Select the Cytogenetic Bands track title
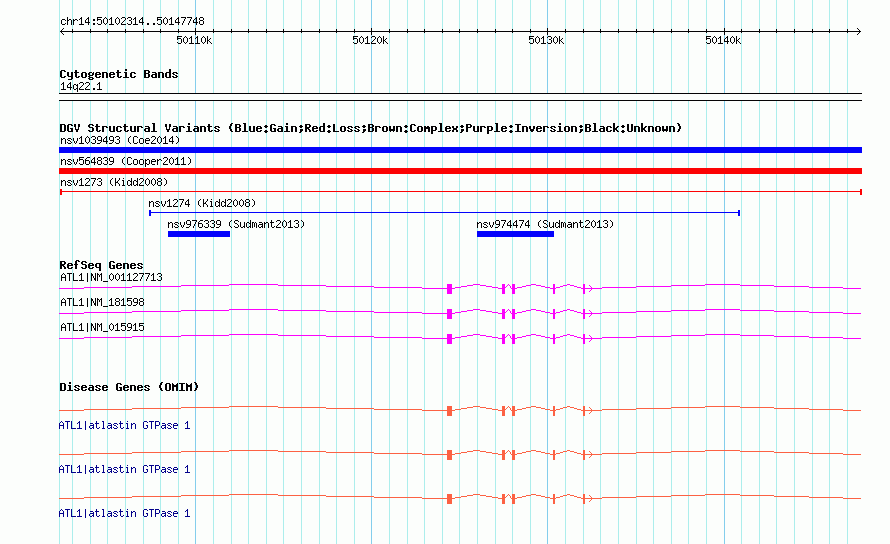The width and height of the screenshot is (890, 544). tap(119, 74)
